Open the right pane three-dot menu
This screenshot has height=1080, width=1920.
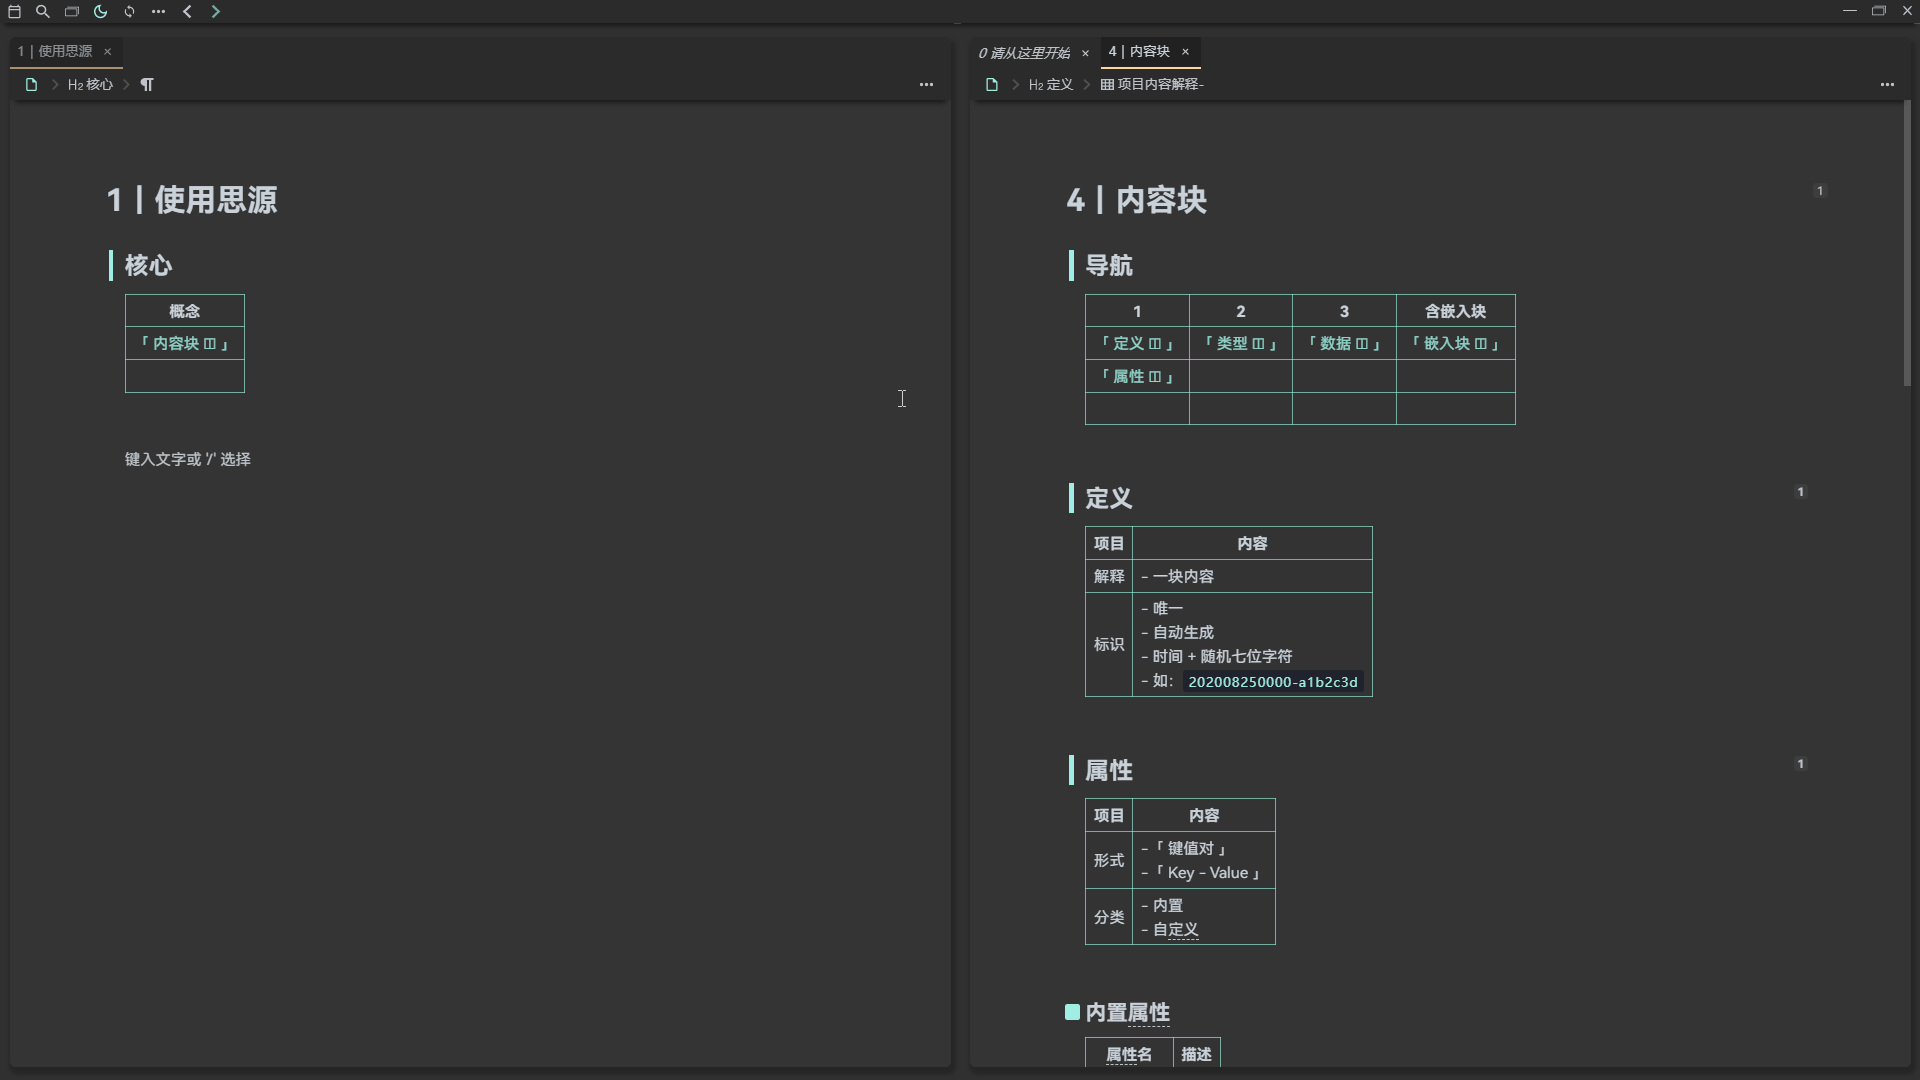[1887, 85]
